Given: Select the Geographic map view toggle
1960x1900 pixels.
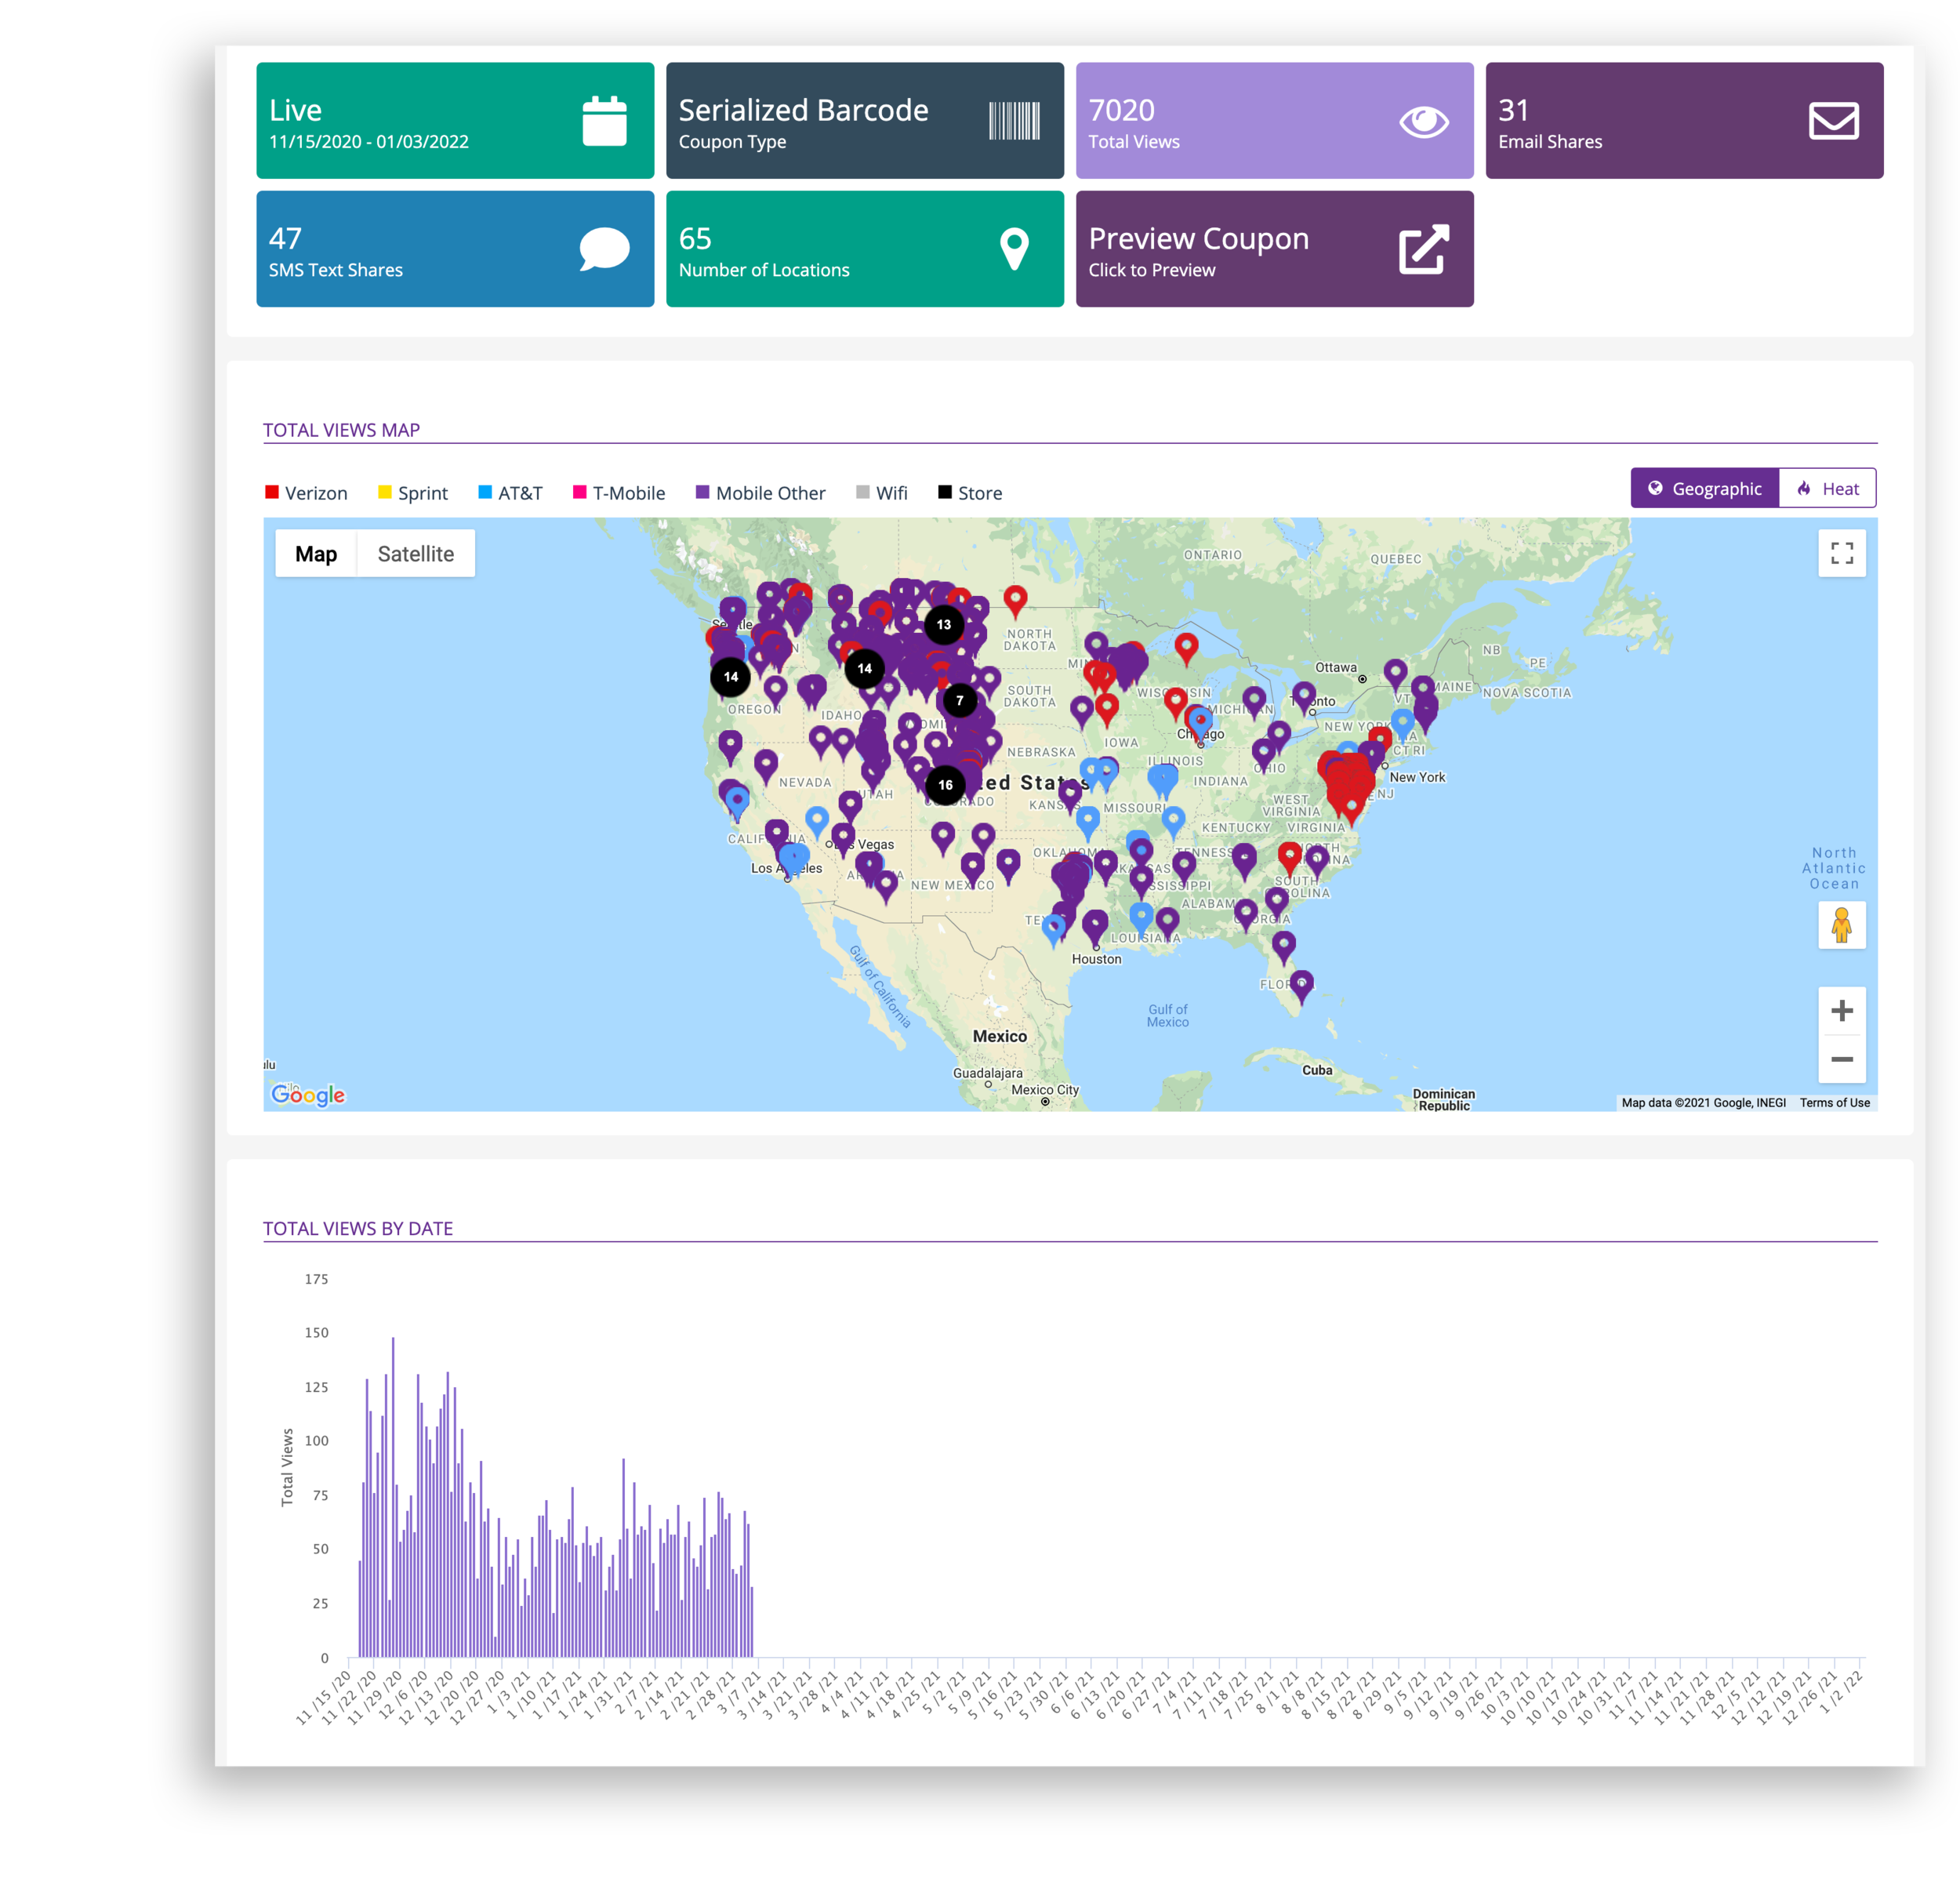Looking at the screenshot, I should click(1705, 489).
